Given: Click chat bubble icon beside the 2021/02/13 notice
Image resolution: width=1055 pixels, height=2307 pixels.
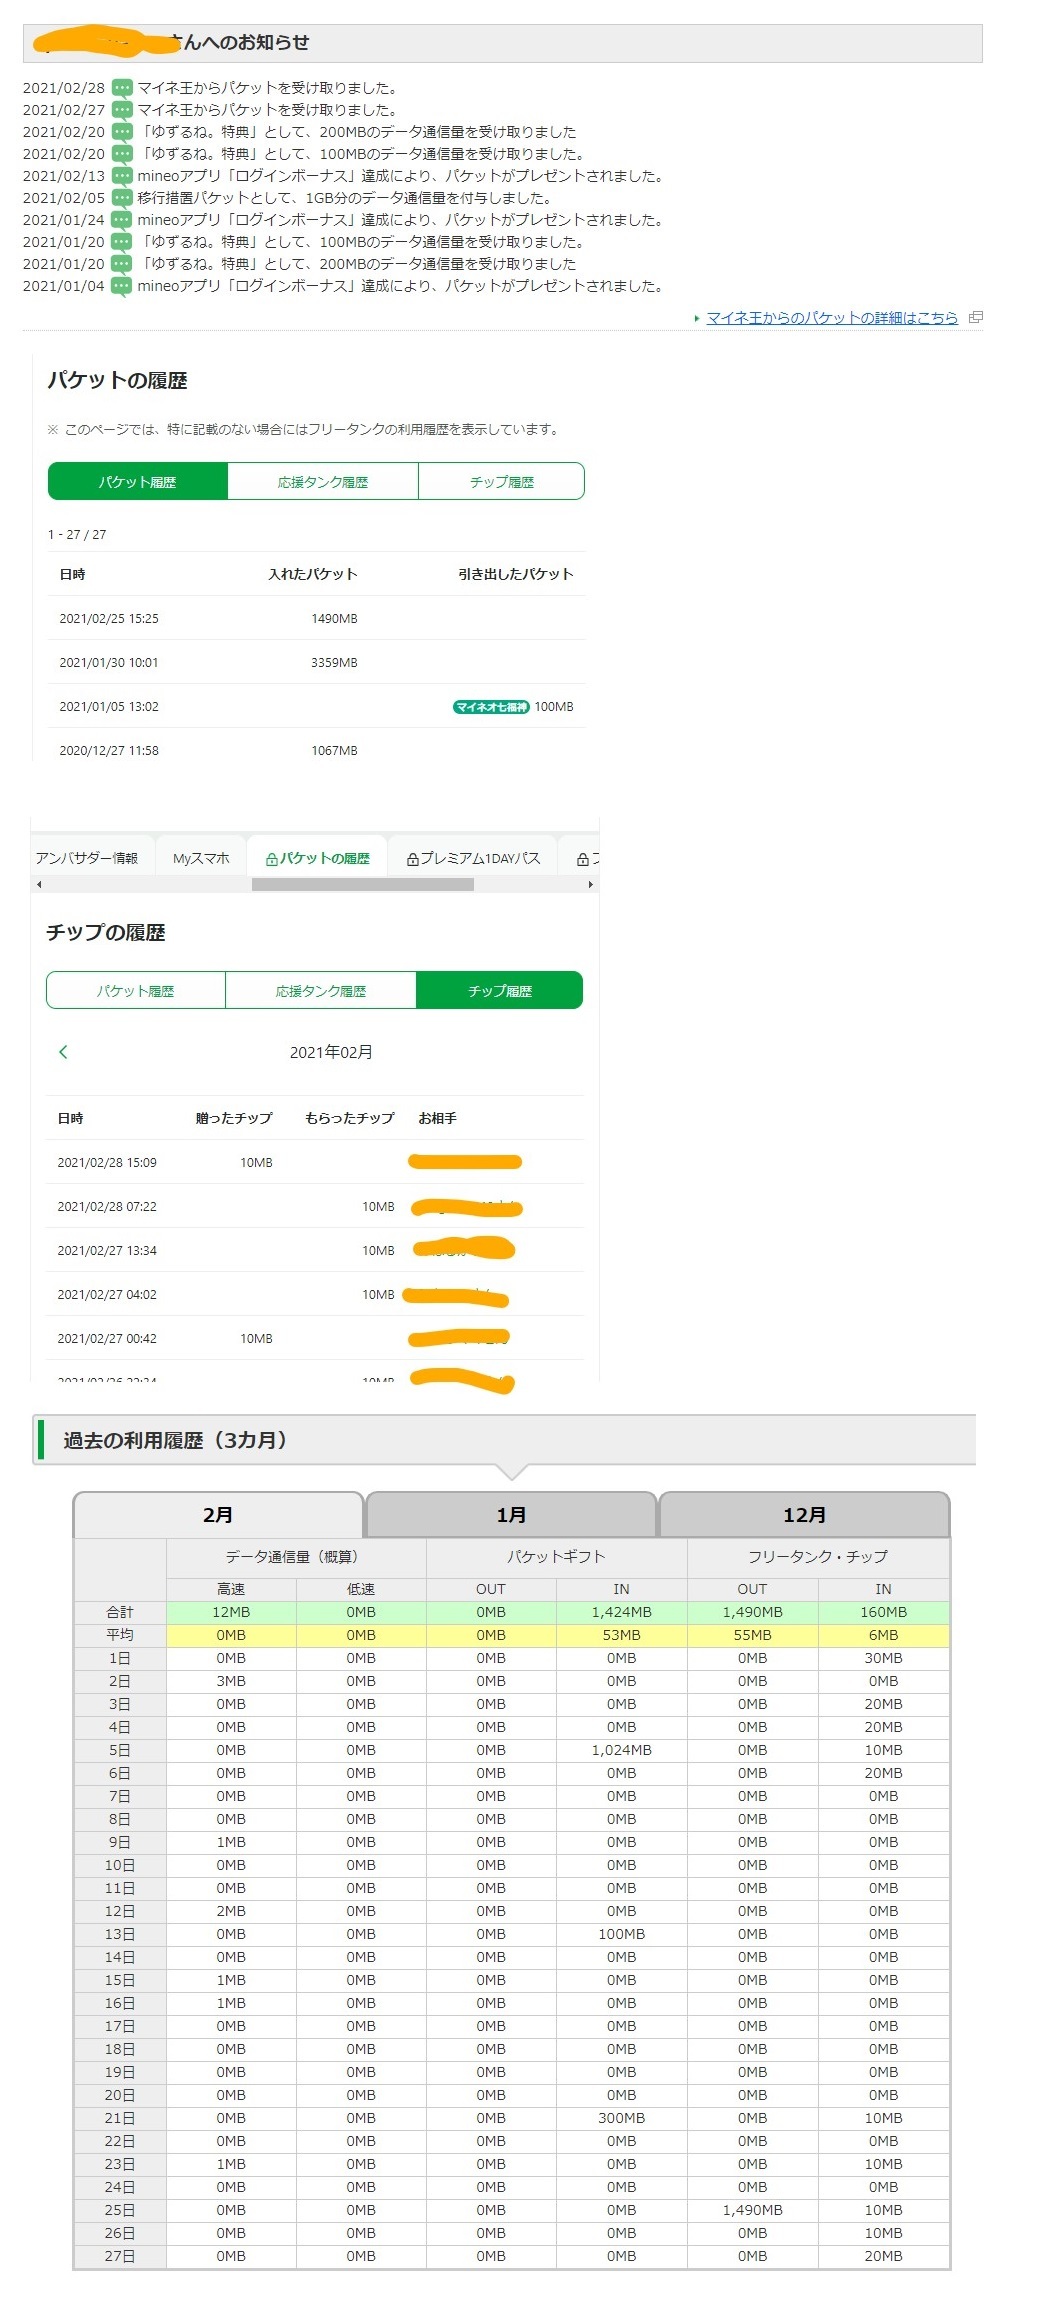Looking at the screenshot, I should 121,176.
